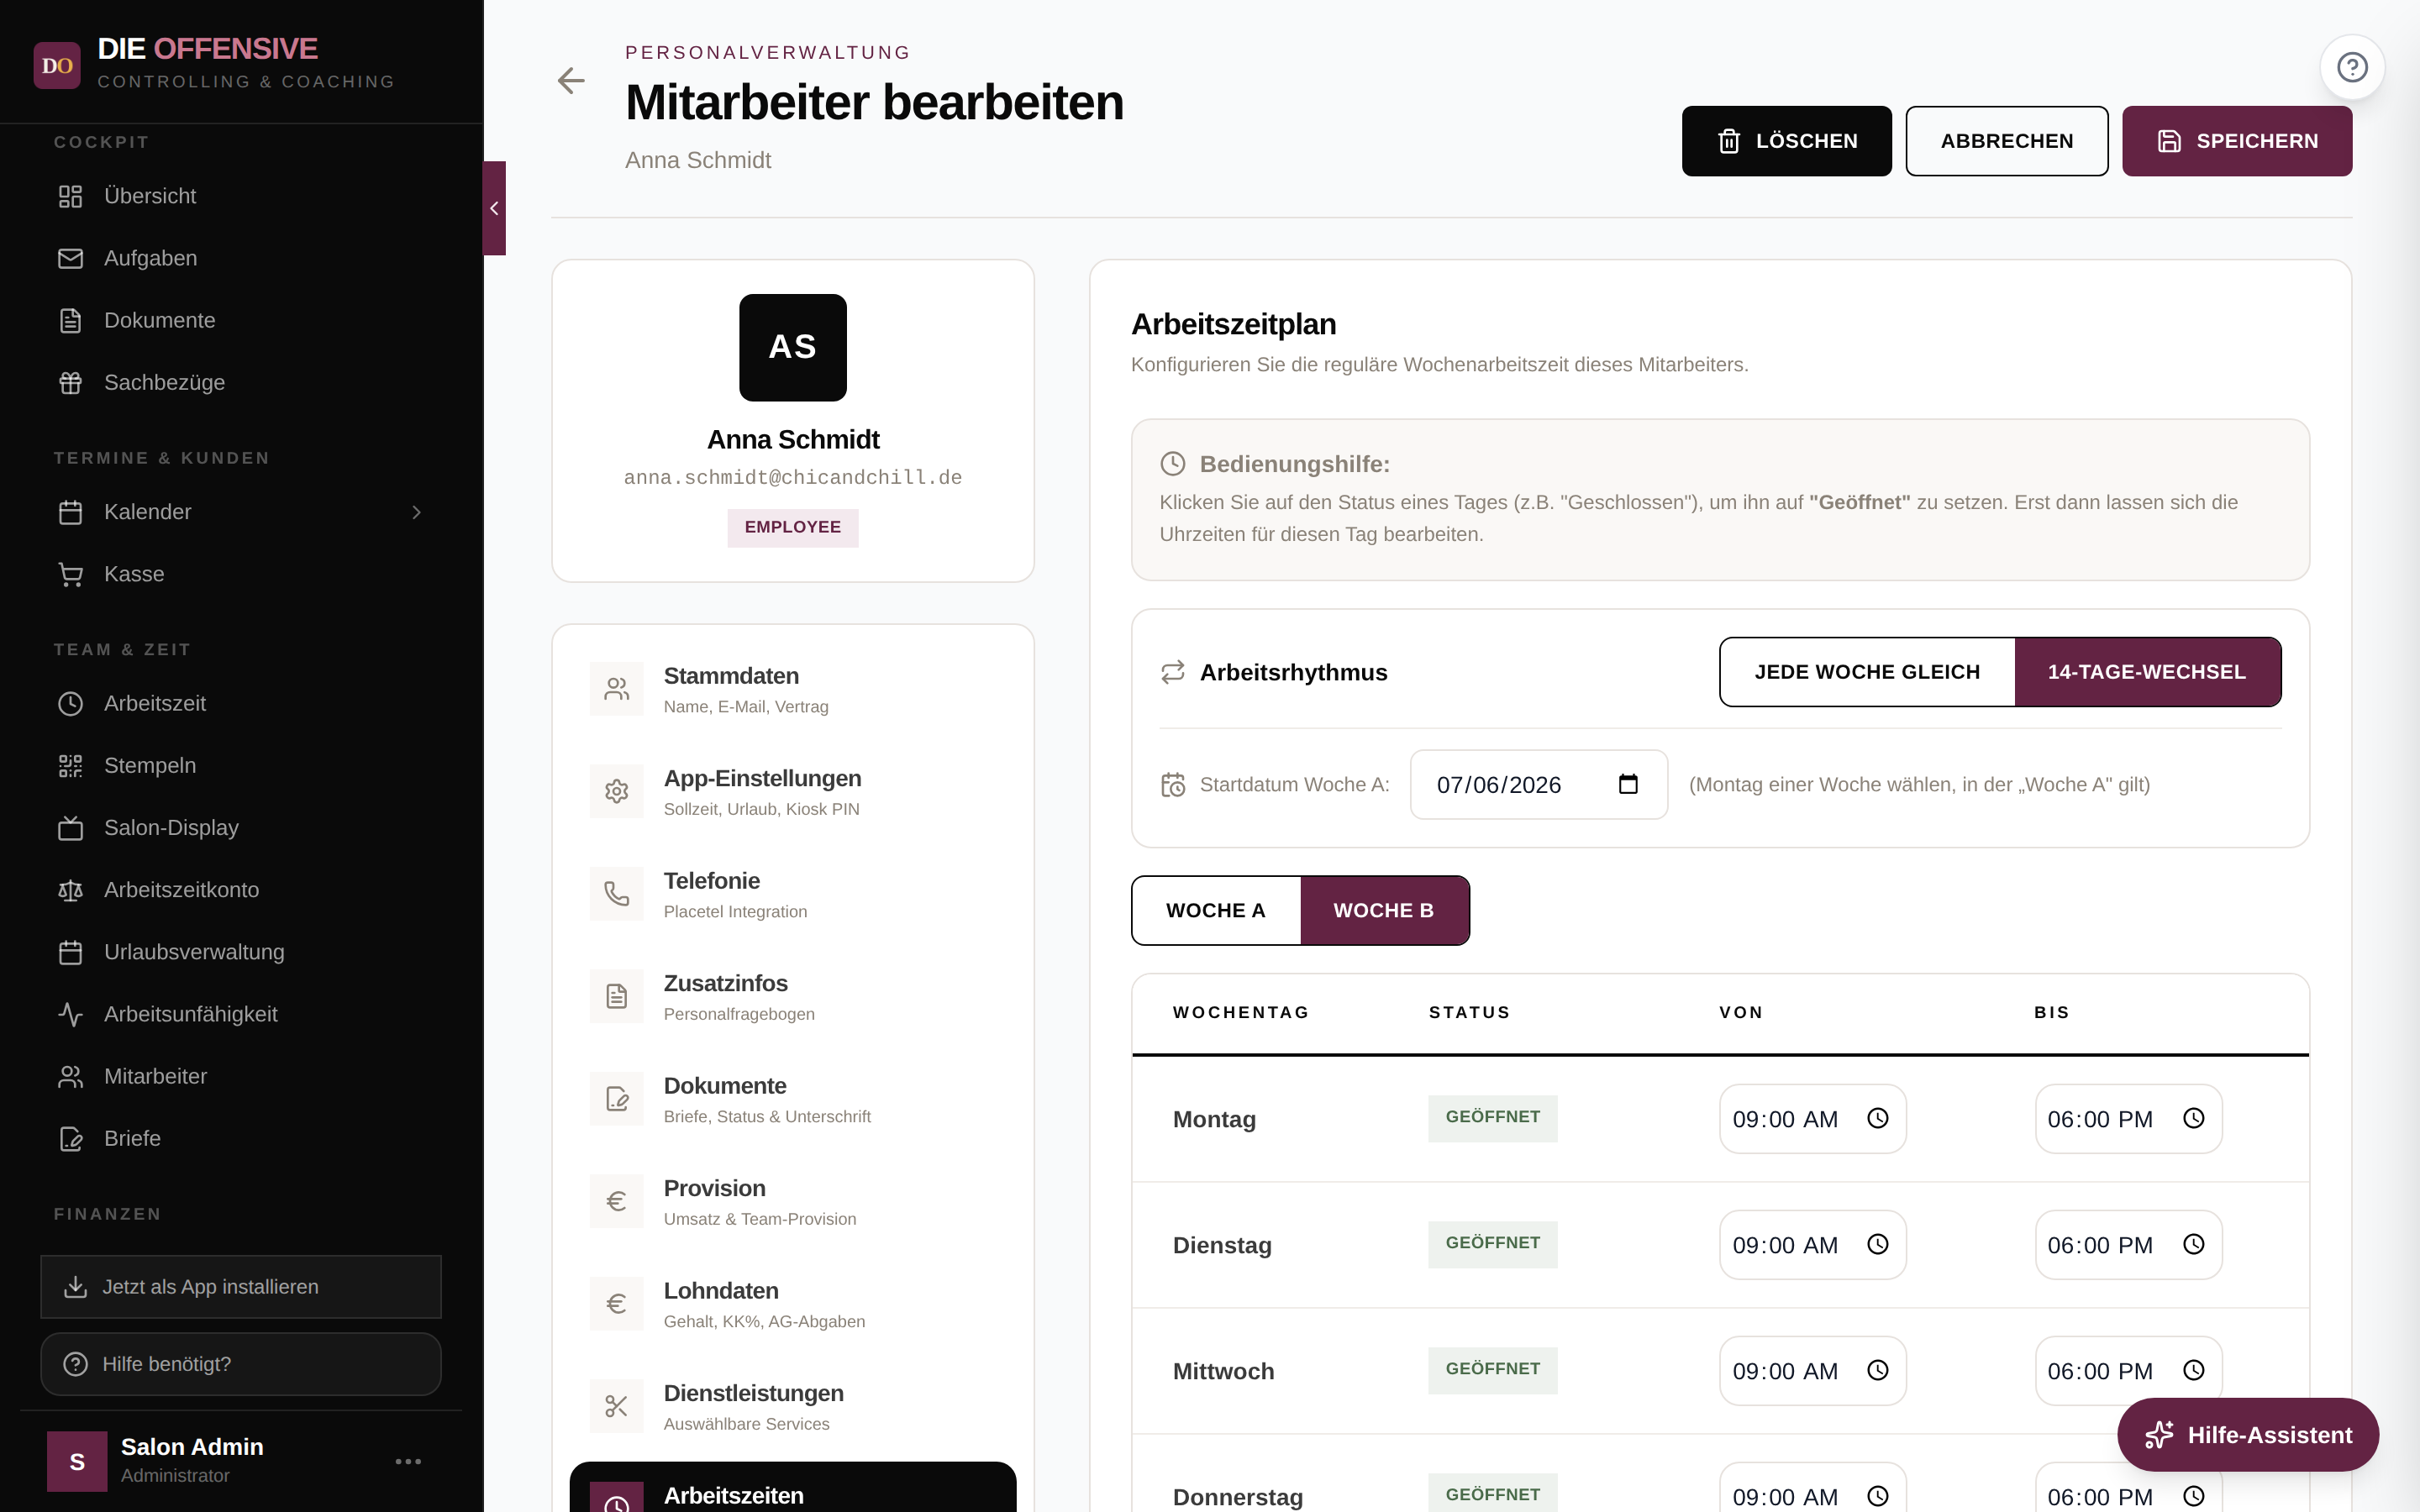Click the Salon-Display TV icon

point(70,827)
